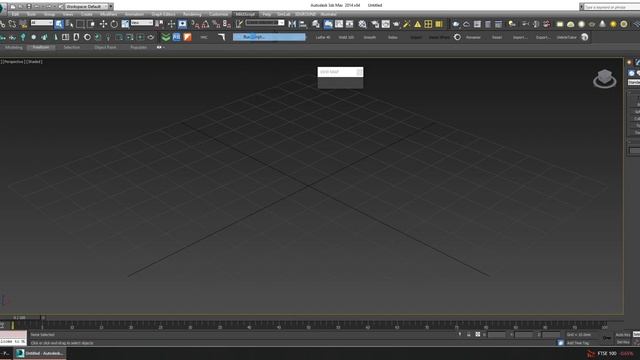The image size is (640, 360).
Task: Toggle Keyboard Shortcut Override
Action: click(182, 24)
